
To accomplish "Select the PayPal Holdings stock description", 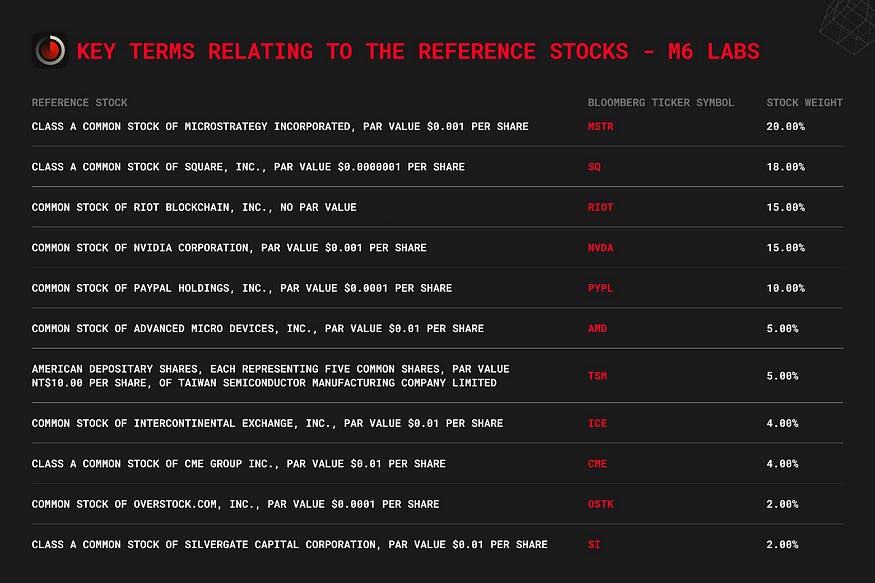I will coord(242,288).
